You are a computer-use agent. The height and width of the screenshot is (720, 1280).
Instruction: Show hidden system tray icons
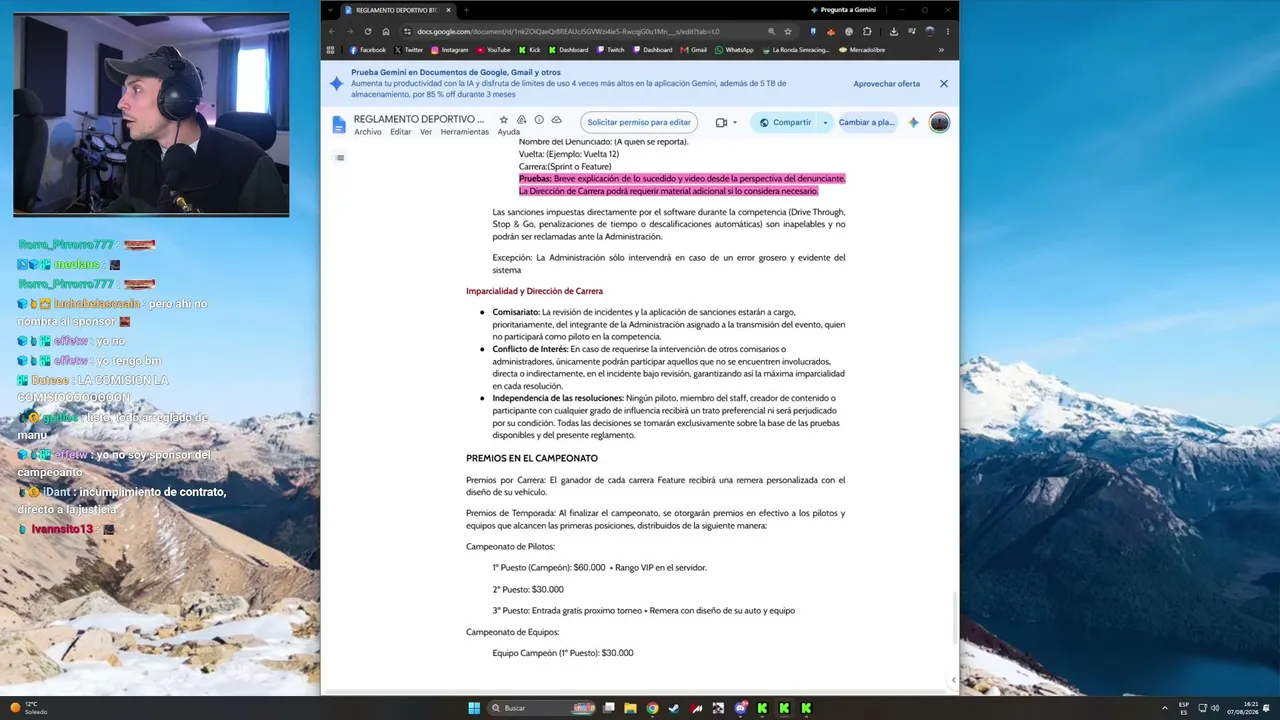(1164, 708)
